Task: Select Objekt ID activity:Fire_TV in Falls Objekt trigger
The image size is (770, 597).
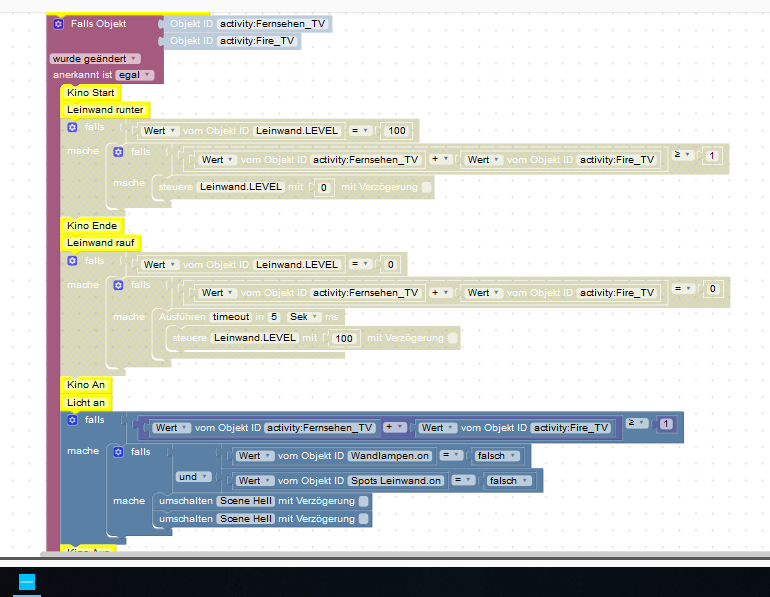Action: tap(232, 41)
